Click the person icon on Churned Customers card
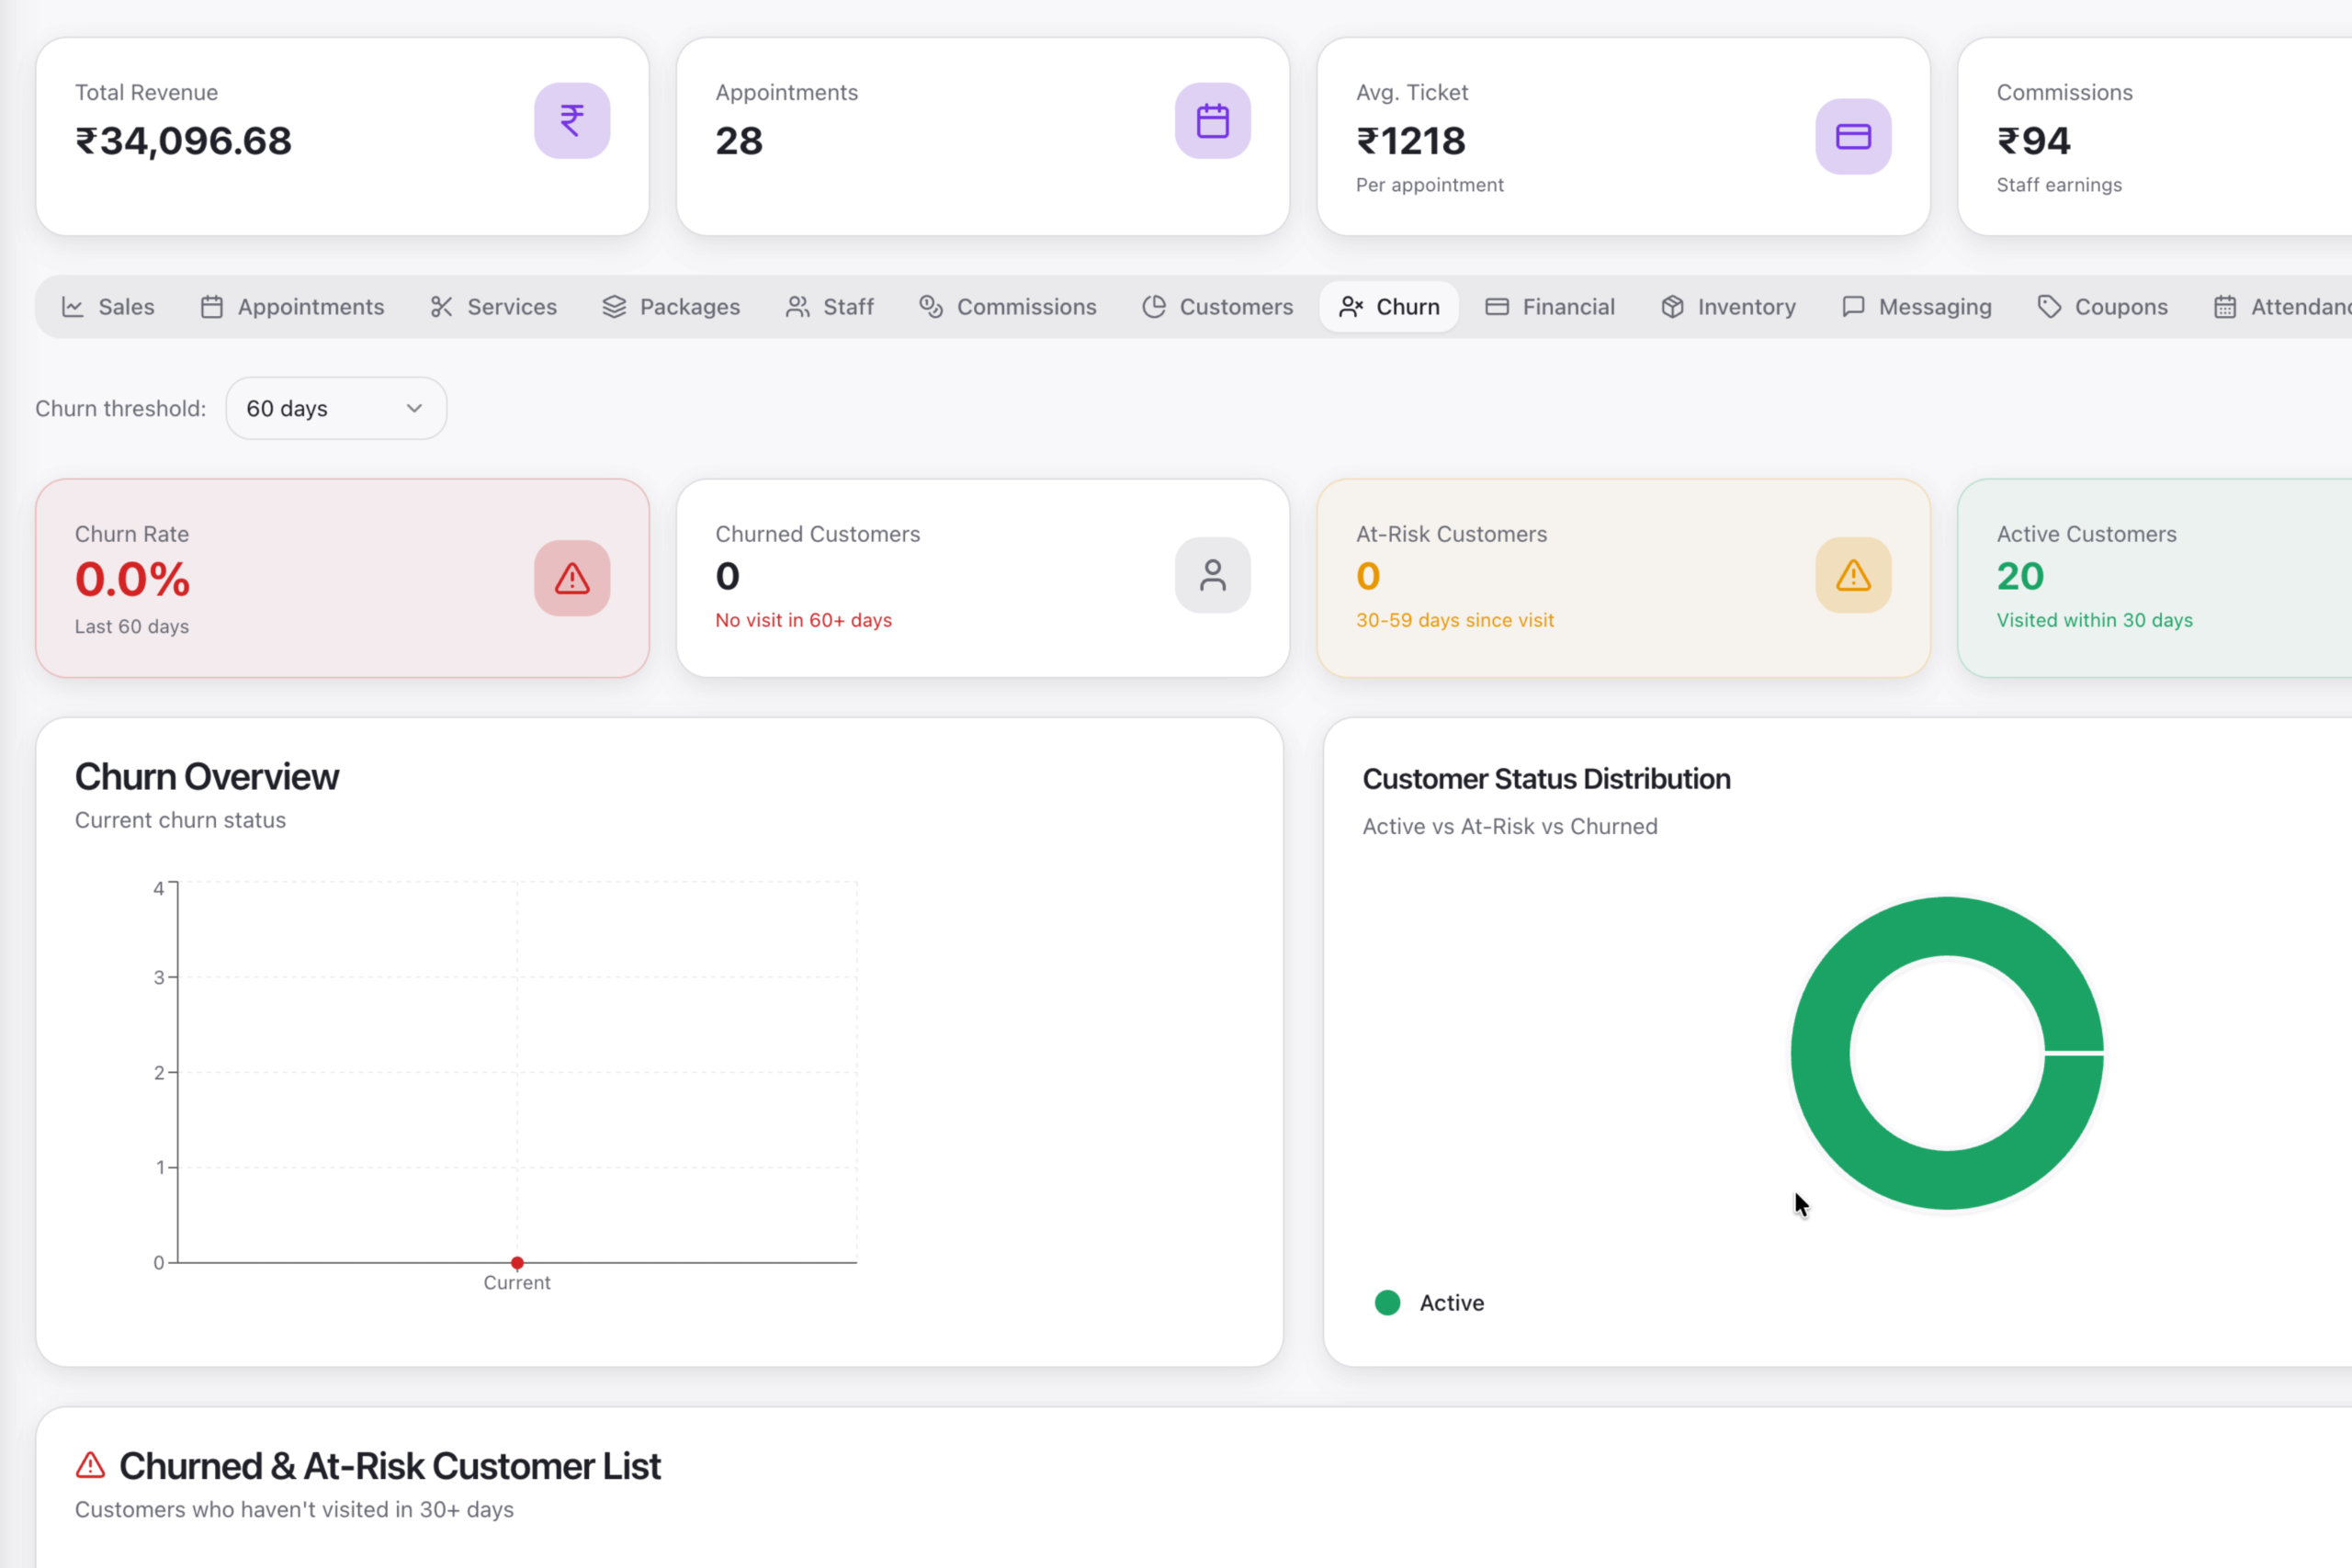The image size is (2352, 1568). (x=1212, y=575)
